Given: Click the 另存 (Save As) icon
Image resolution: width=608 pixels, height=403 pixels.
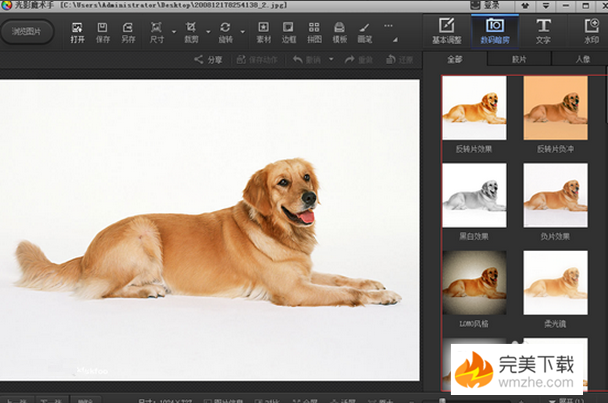Looking at the screenshot, I should click(x=127, y=32).
